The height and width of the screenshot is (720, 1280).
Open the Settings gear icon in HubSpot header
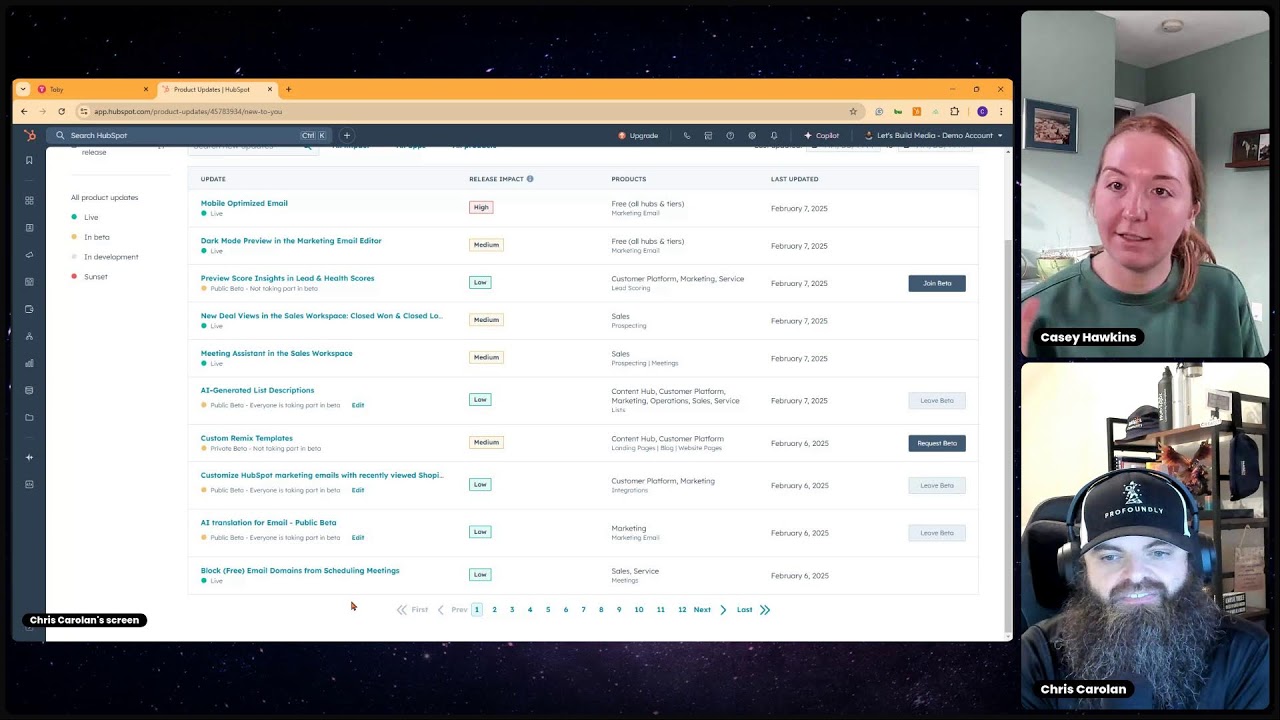[x=752, y=135]
